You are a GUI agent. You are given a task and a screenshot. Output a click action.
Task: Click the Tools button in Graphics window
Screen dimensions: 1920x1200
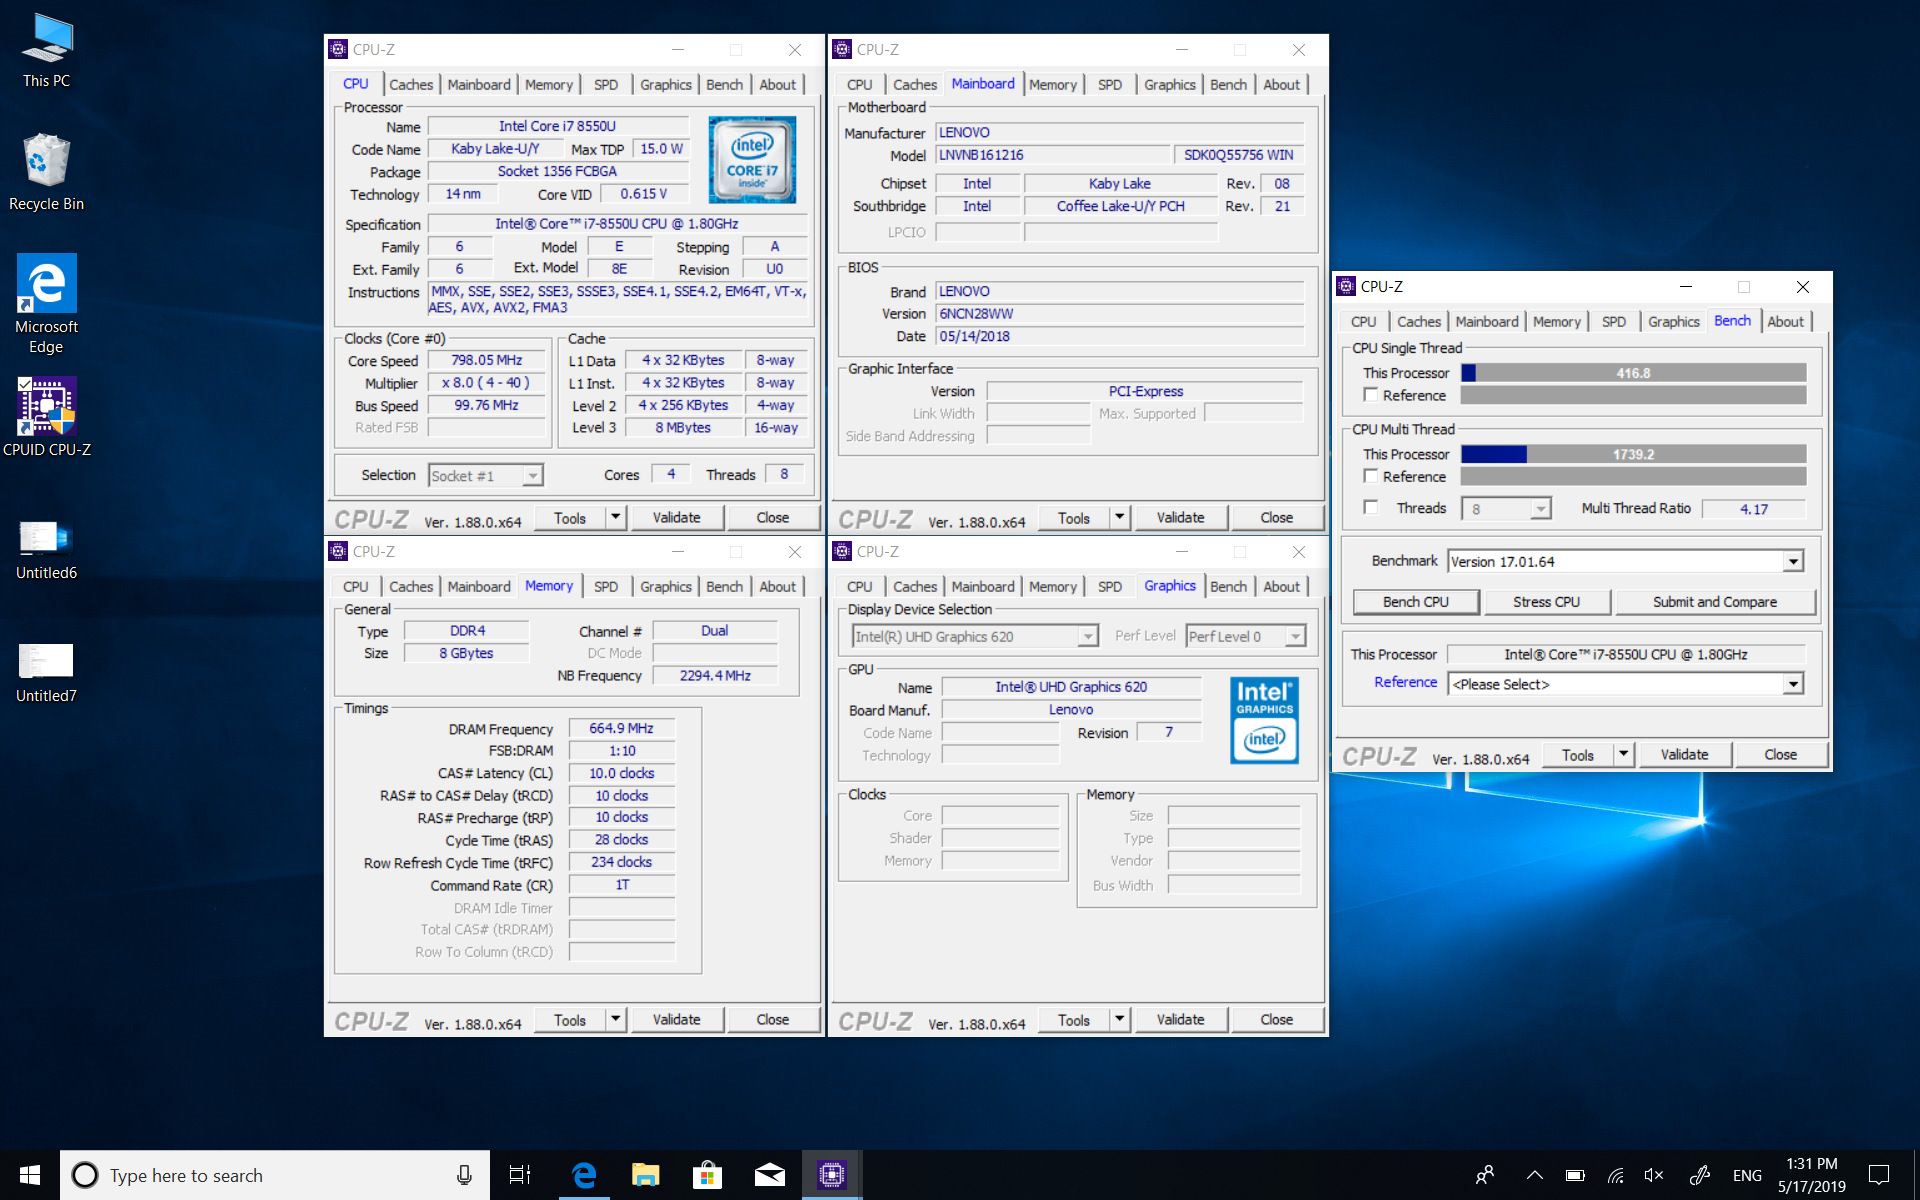1074,1019
